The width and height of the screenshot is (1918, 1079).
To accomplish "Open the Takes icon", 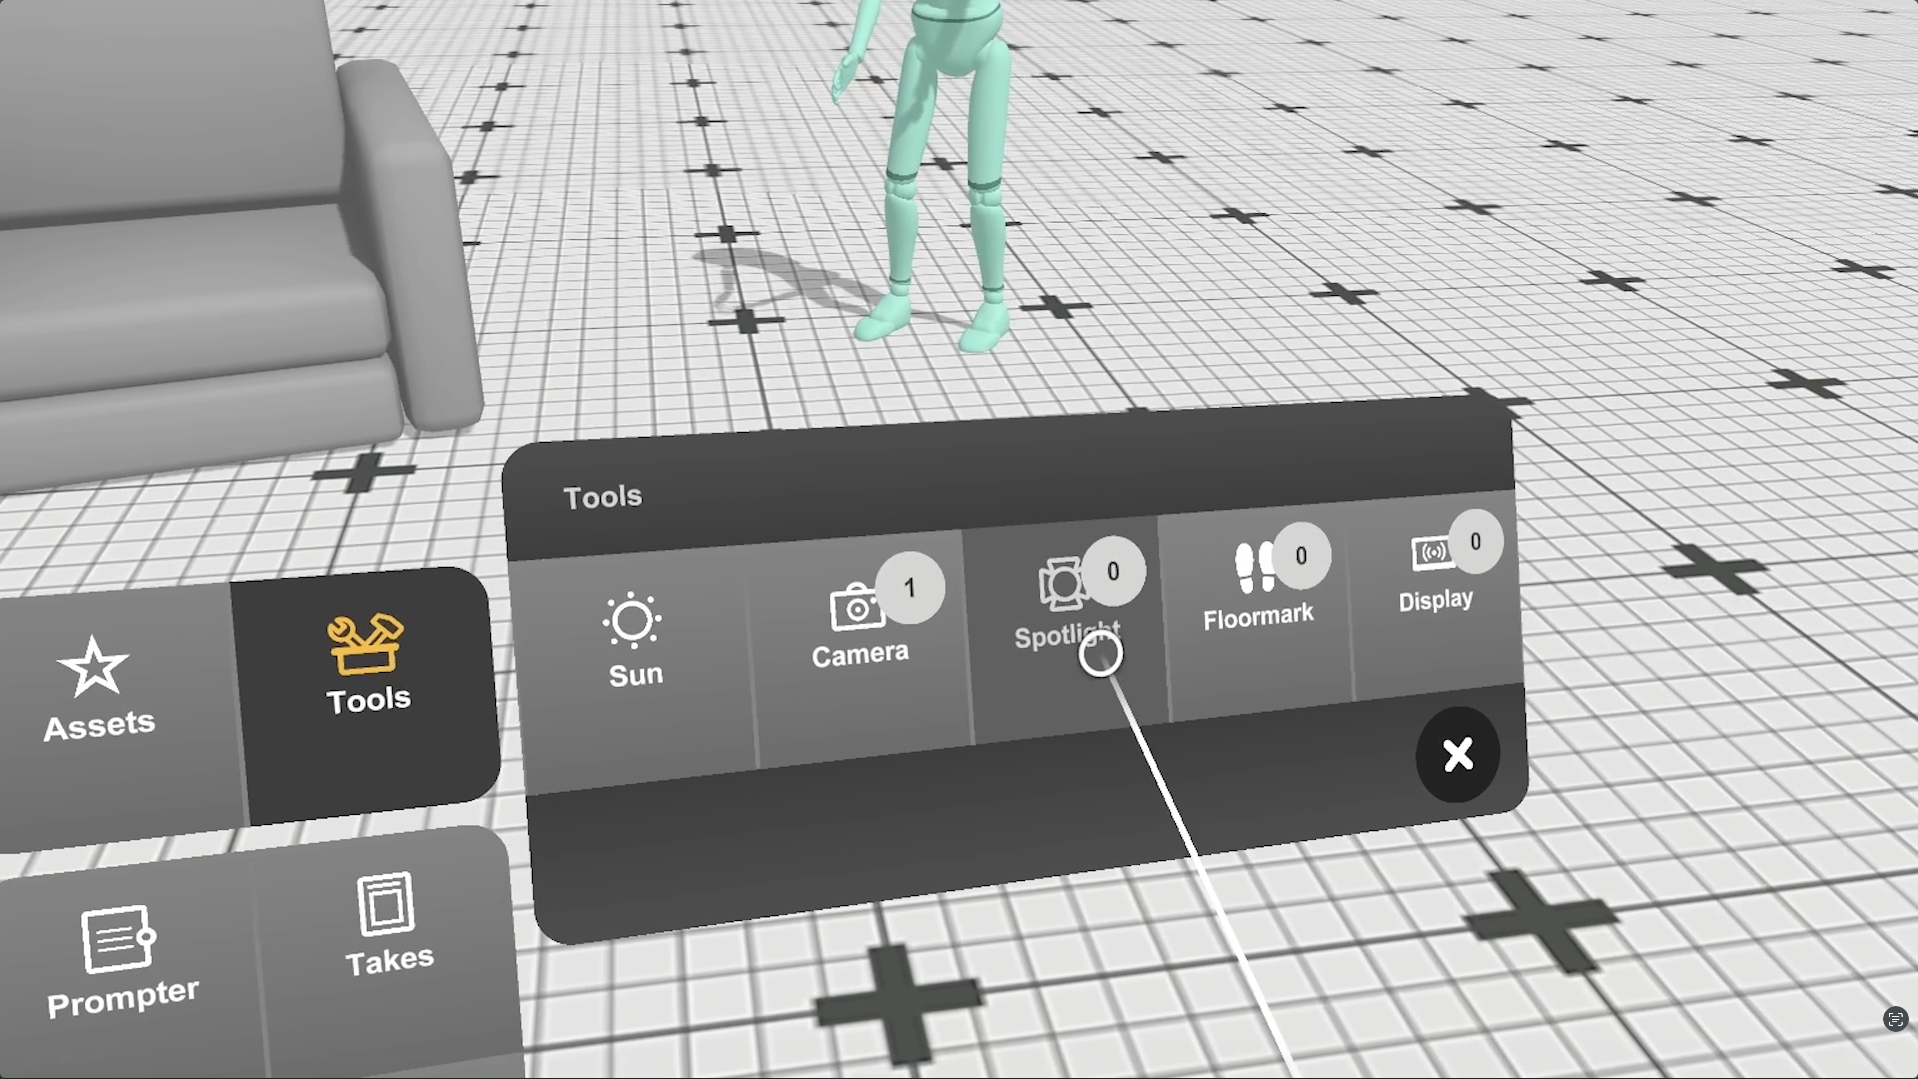I will [385, 904].
